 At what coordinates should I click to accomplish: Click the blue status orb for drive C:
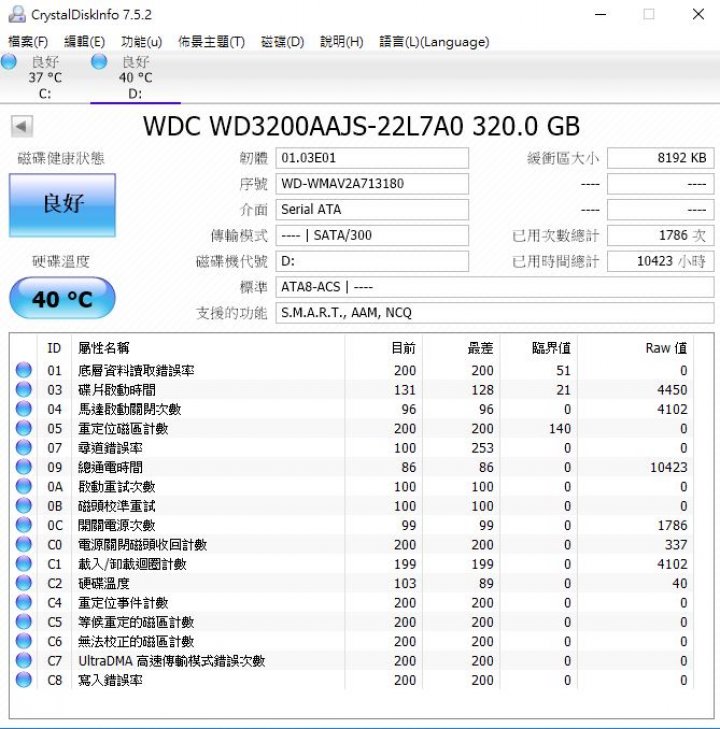click(x=10, y=62)
